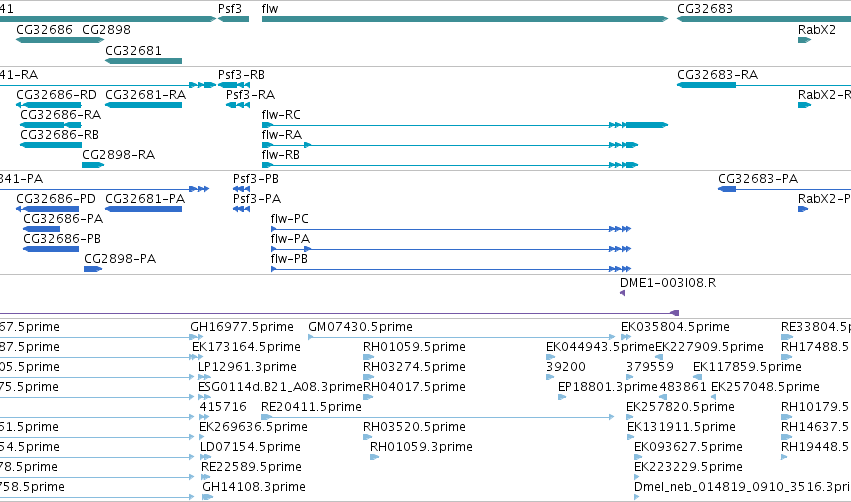851x502 pixels.
Task: Open the feature label 415716
Action: pyautogui.click(x=223, y=408)
